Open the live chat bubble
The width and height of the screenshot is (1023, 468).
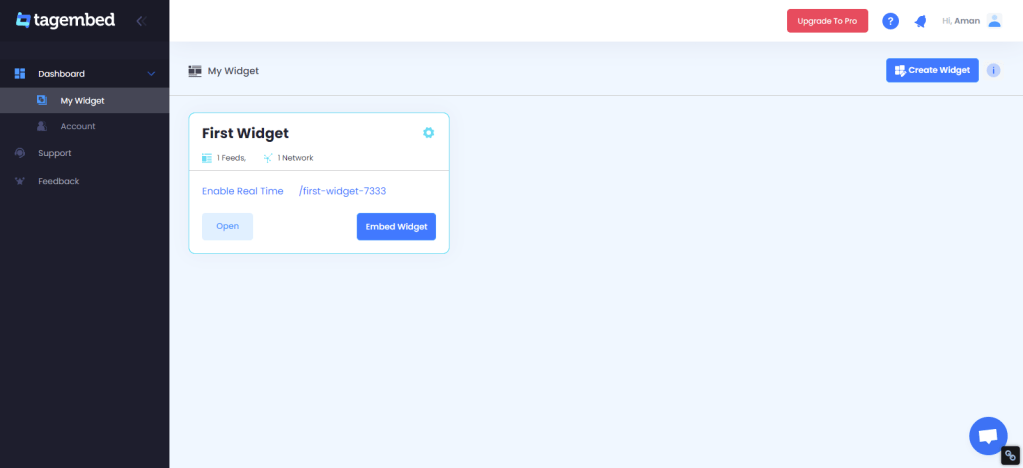coord(987,435)
